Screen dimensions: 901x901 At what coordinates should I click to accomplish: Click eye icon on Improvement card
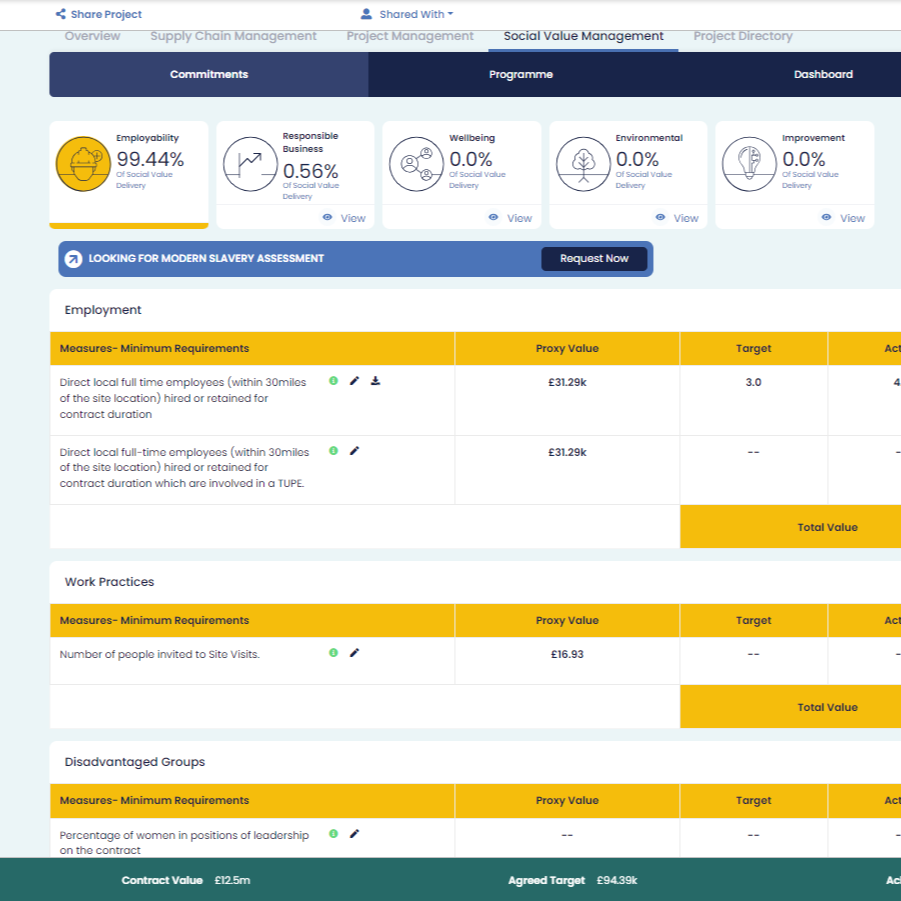826,217
